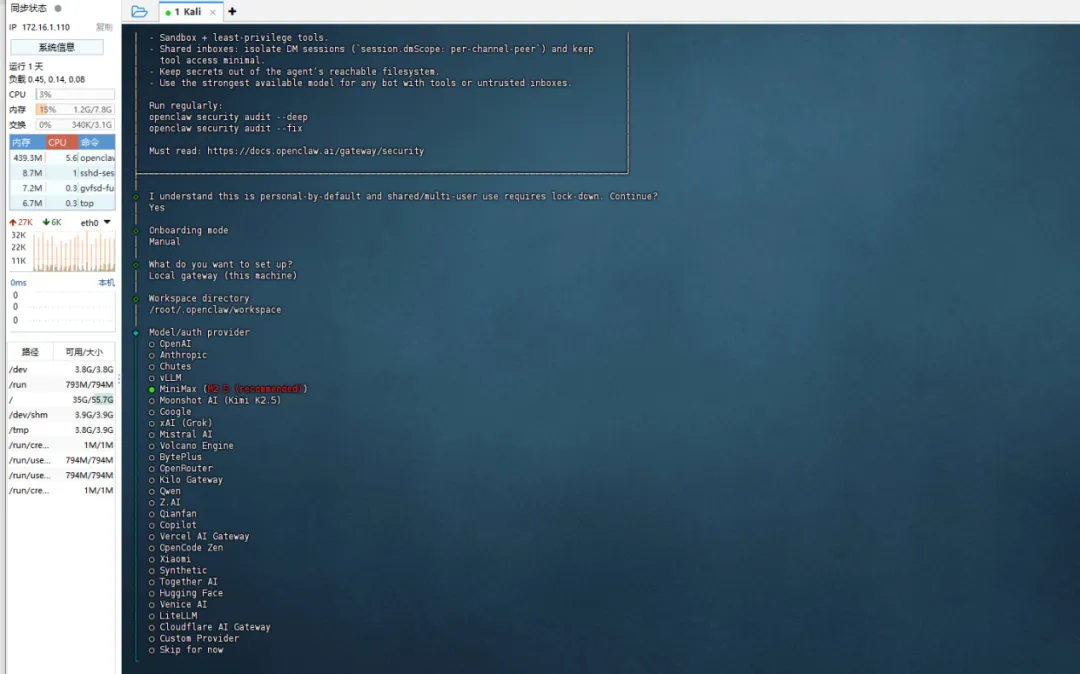Click the Qwen entry

165,491
